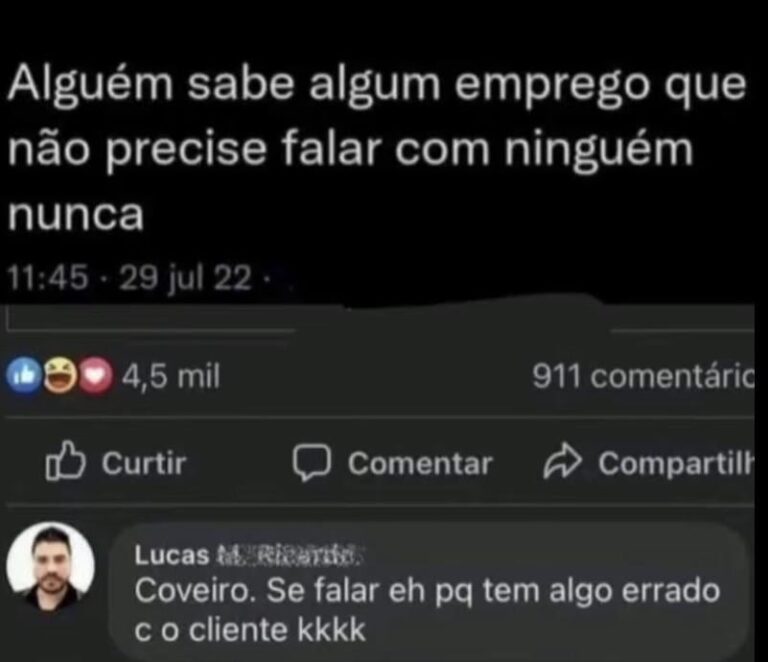This screenshot has width=768, height=662.
Task: Open the 911 comentários link
Action: 643,376
